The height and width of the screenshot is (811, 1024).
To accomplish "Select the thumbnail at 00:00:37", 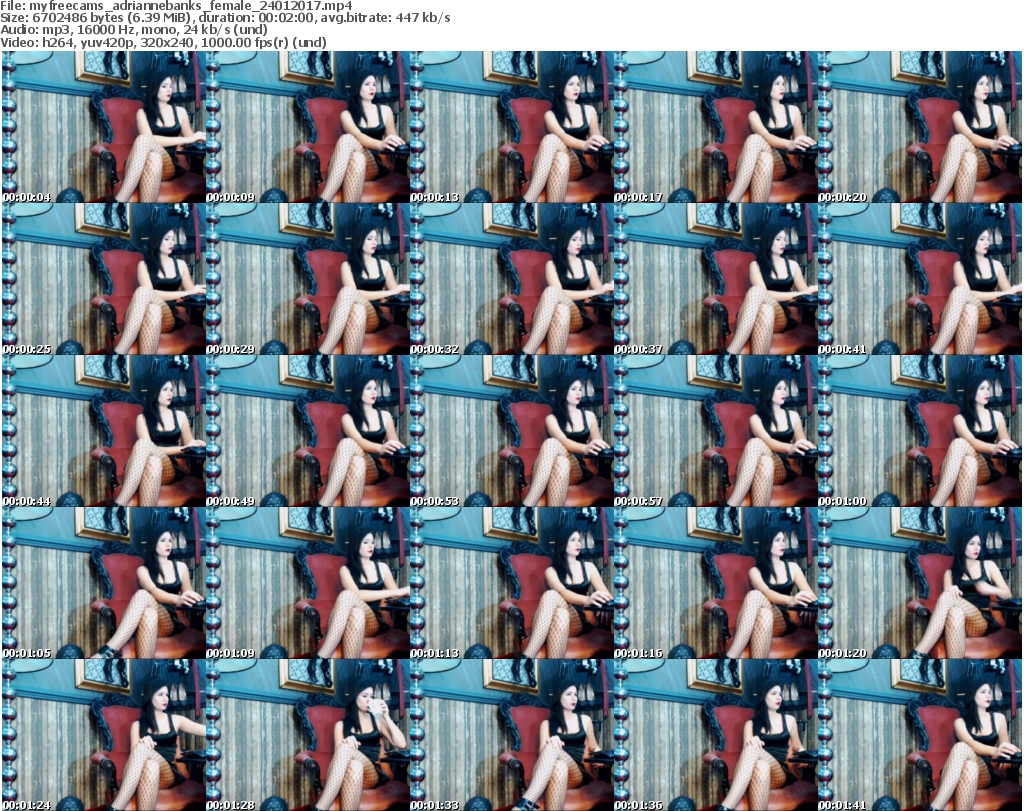I will point(715,279).
